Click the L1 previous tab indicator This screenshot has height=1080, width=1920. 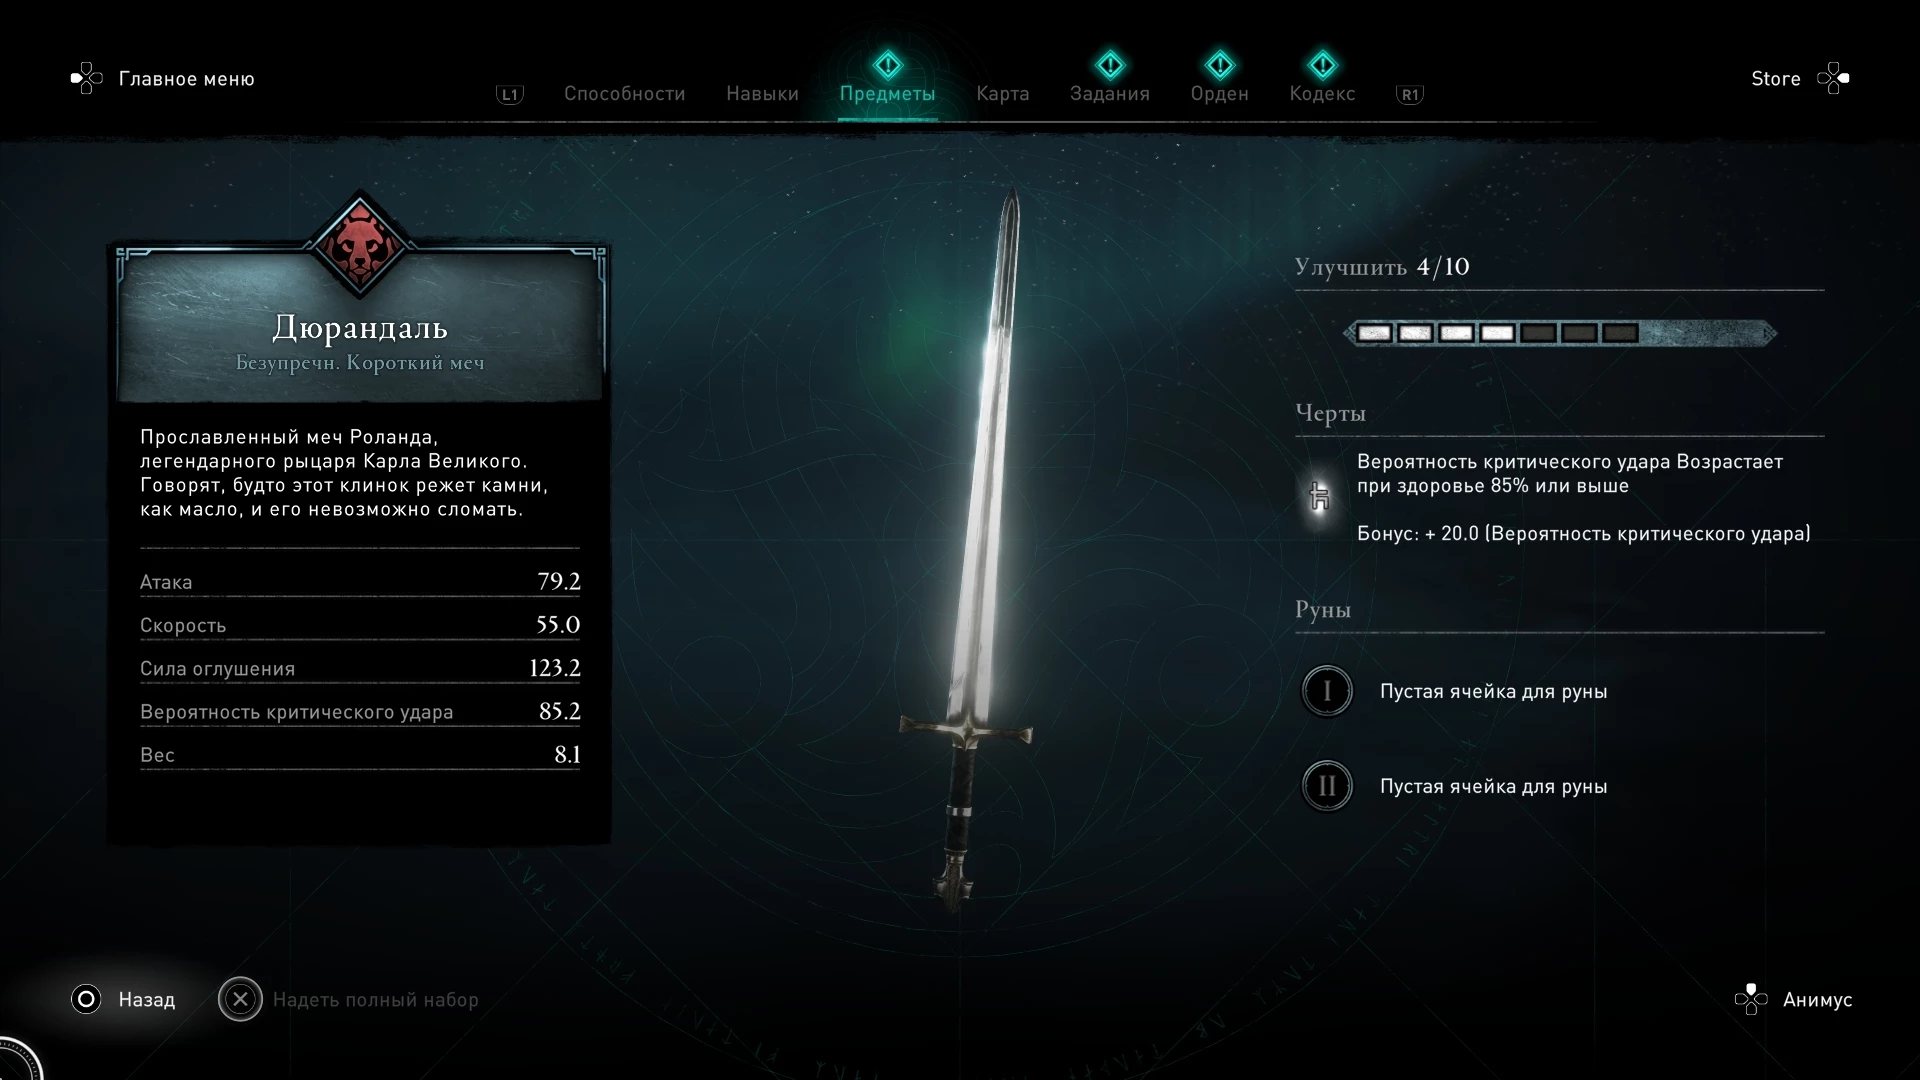point(510,95)
